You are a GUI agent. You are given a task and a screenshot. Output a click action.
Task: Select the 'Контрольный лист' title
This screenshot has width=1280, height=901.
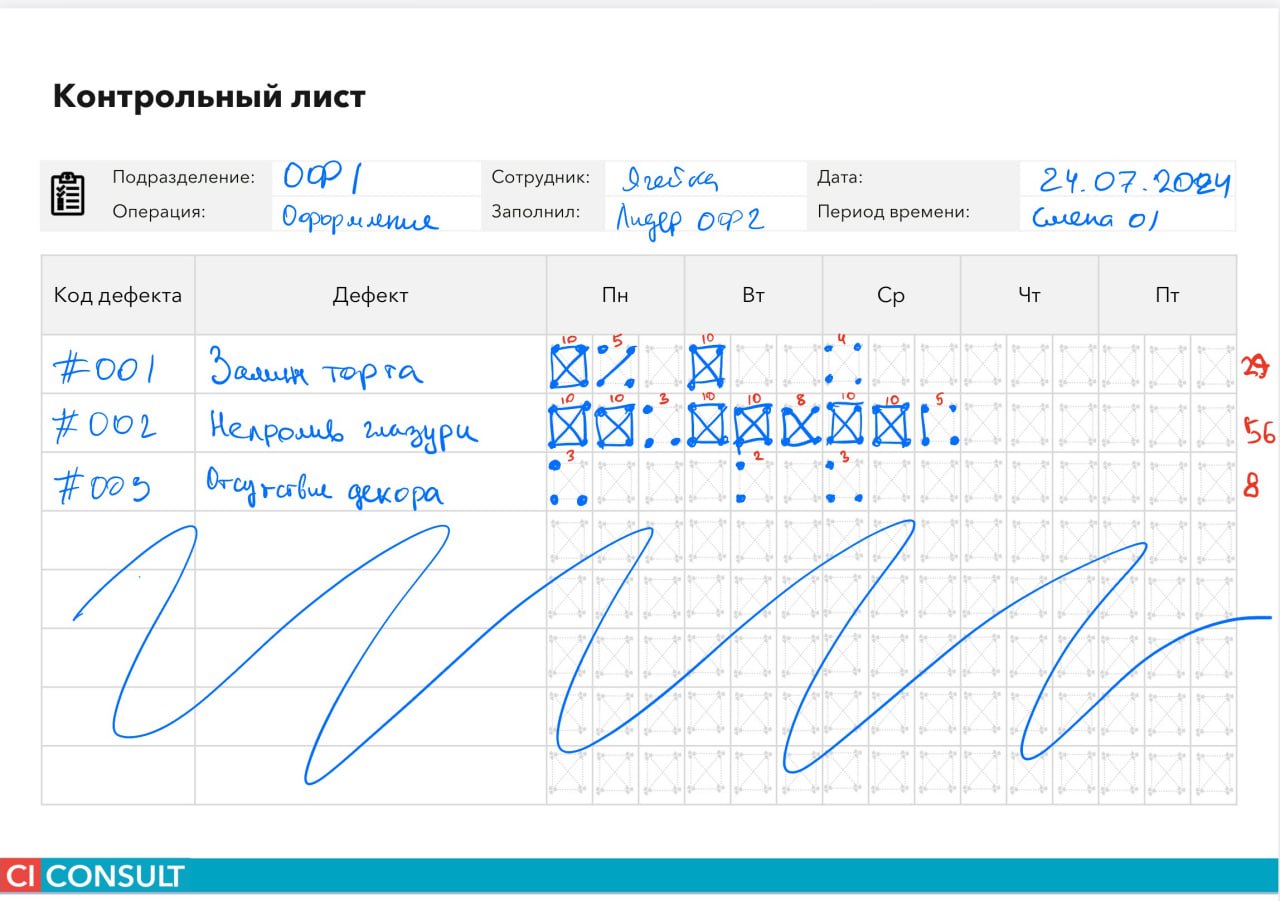tap(209, 97)
